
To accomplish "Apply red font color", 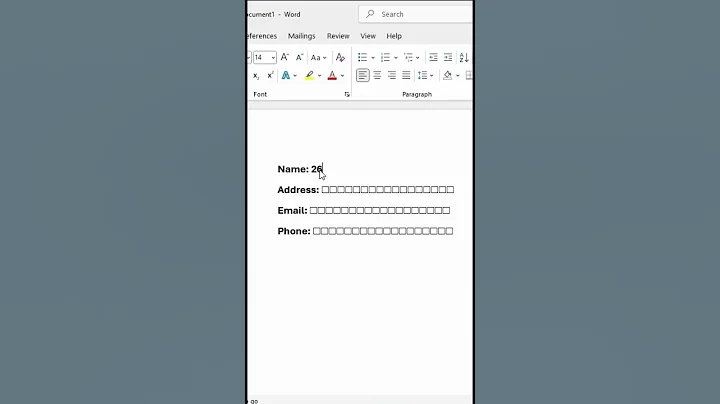I will click(332, 75).
